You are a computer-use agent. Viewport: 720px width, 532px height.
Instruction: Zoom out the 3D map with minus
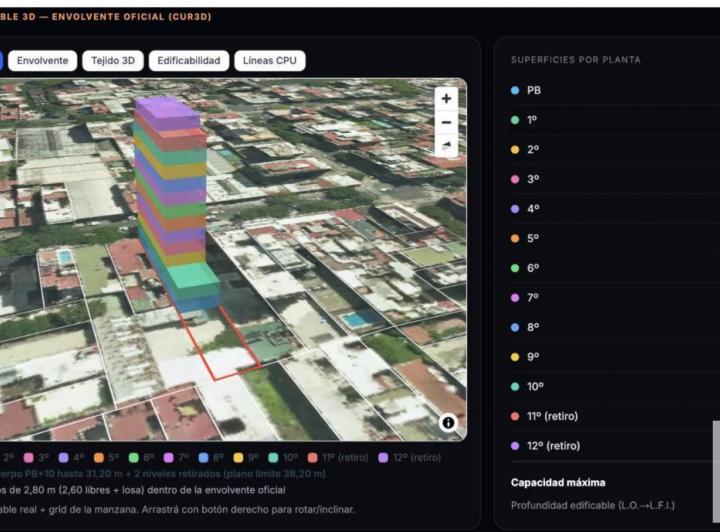coord(446,123)
